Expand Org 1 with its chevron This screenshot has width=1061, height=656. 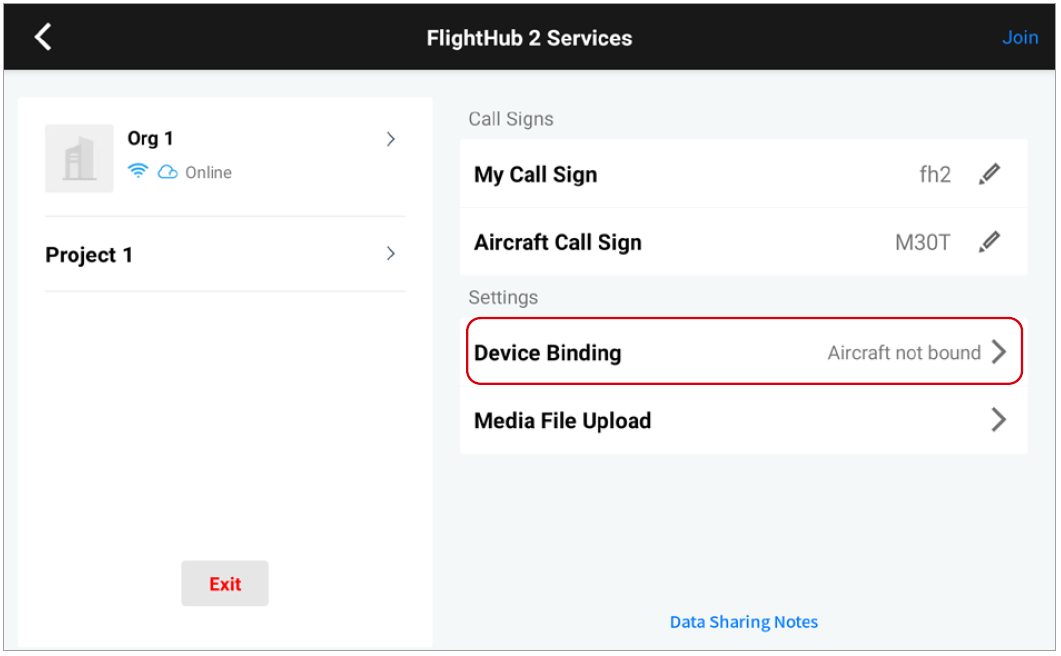391,139
